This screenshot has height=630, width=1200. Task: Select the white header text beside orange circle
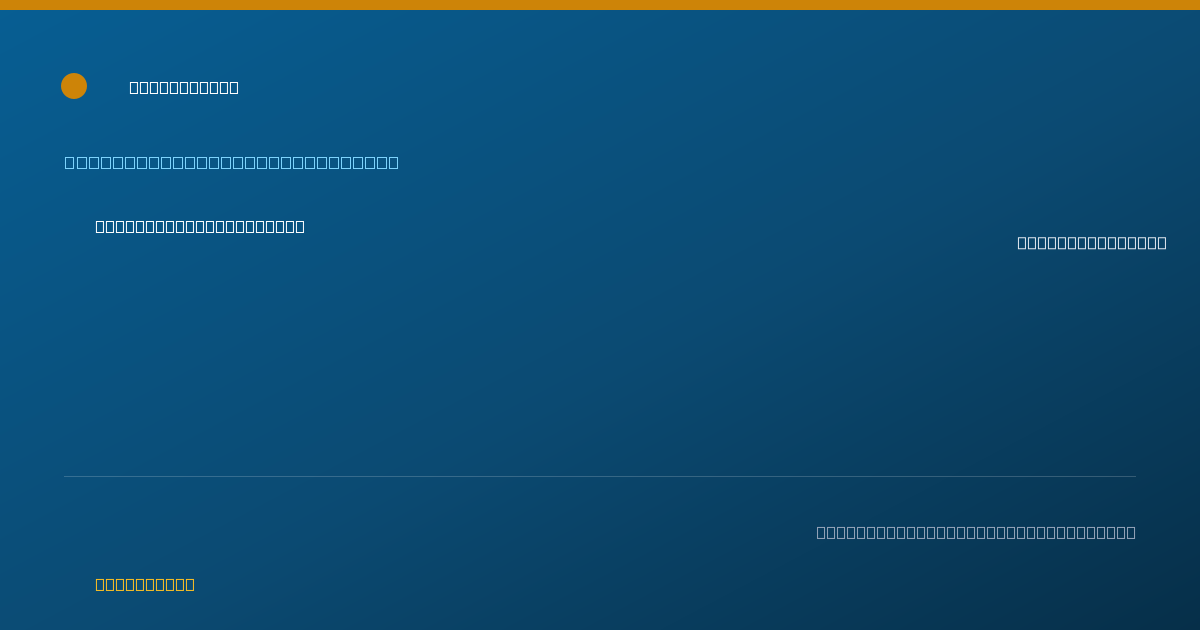tap(184, 87)
